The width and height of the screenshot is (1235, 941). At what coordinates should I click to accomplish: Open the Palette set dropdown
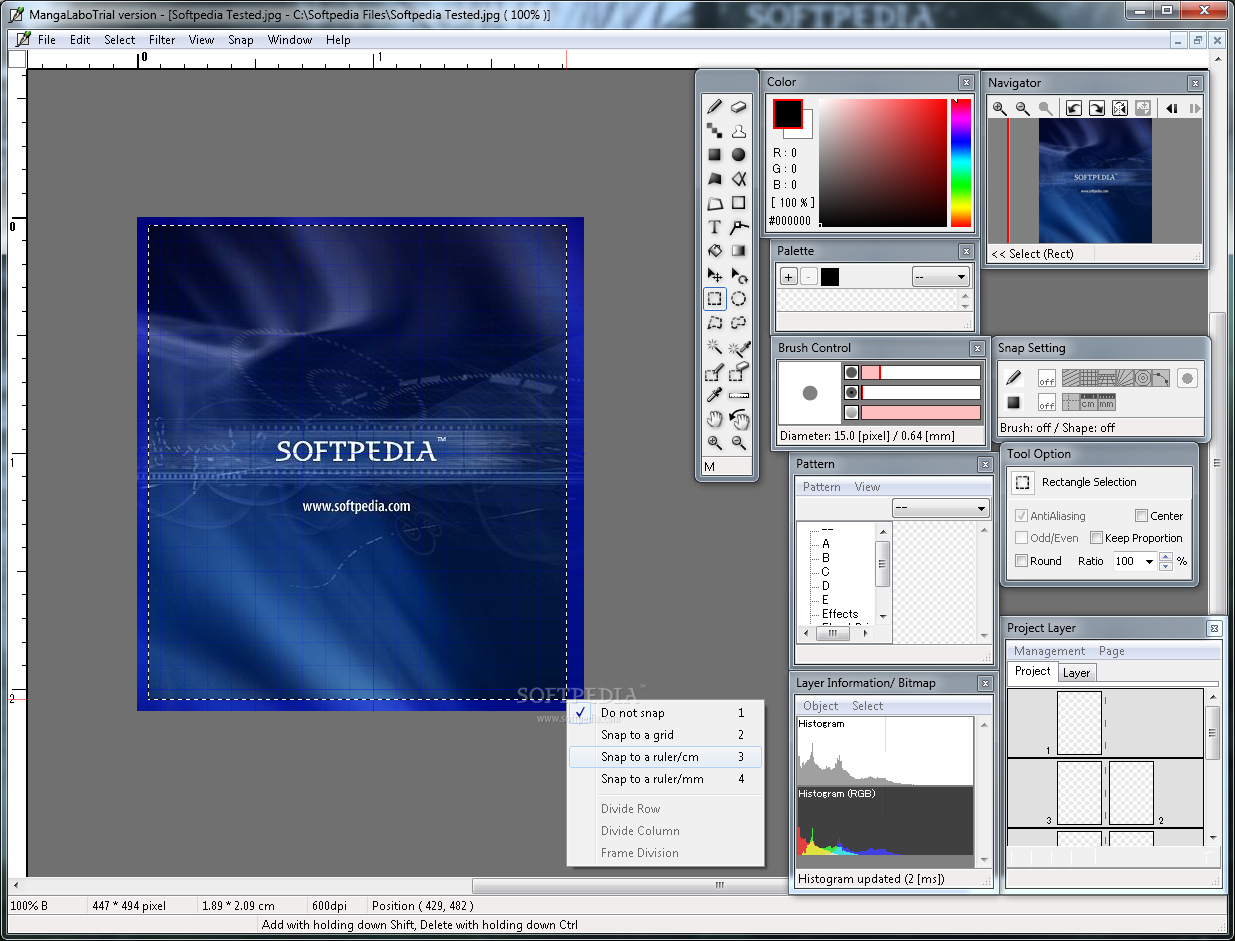tap(941, 277)
